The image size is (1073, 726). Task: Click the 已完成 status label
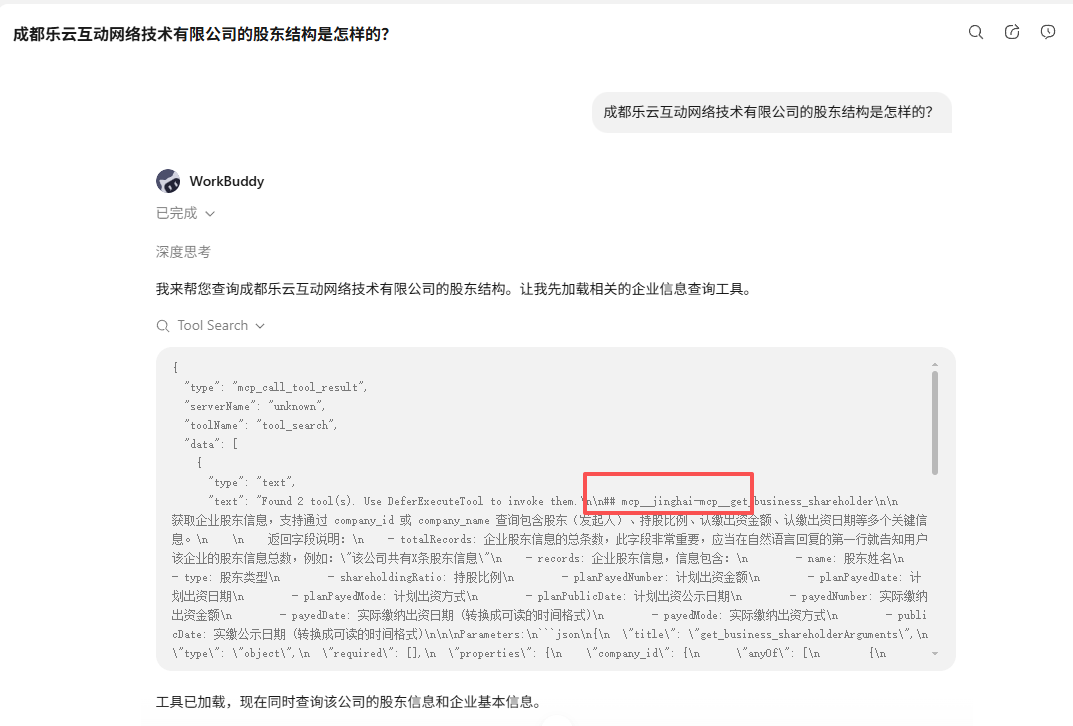click(x=177, y=213)
